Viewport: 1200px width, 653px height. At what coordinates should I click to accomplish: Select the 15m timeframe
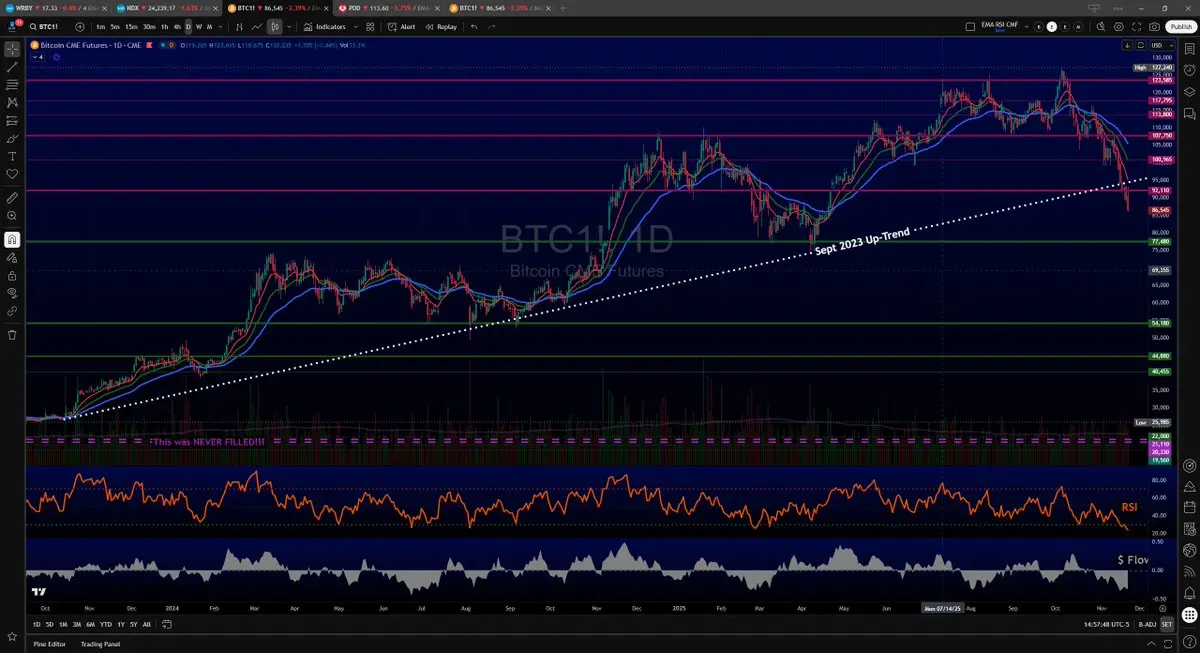point(131,27)
